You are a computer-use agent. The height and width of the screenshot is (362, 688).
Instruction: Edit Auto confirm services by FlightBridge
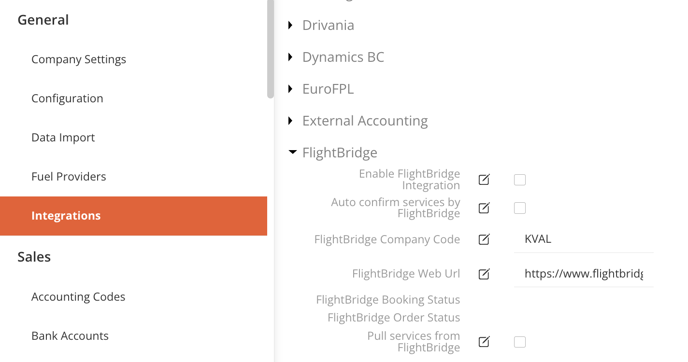(x=484, y=208)
